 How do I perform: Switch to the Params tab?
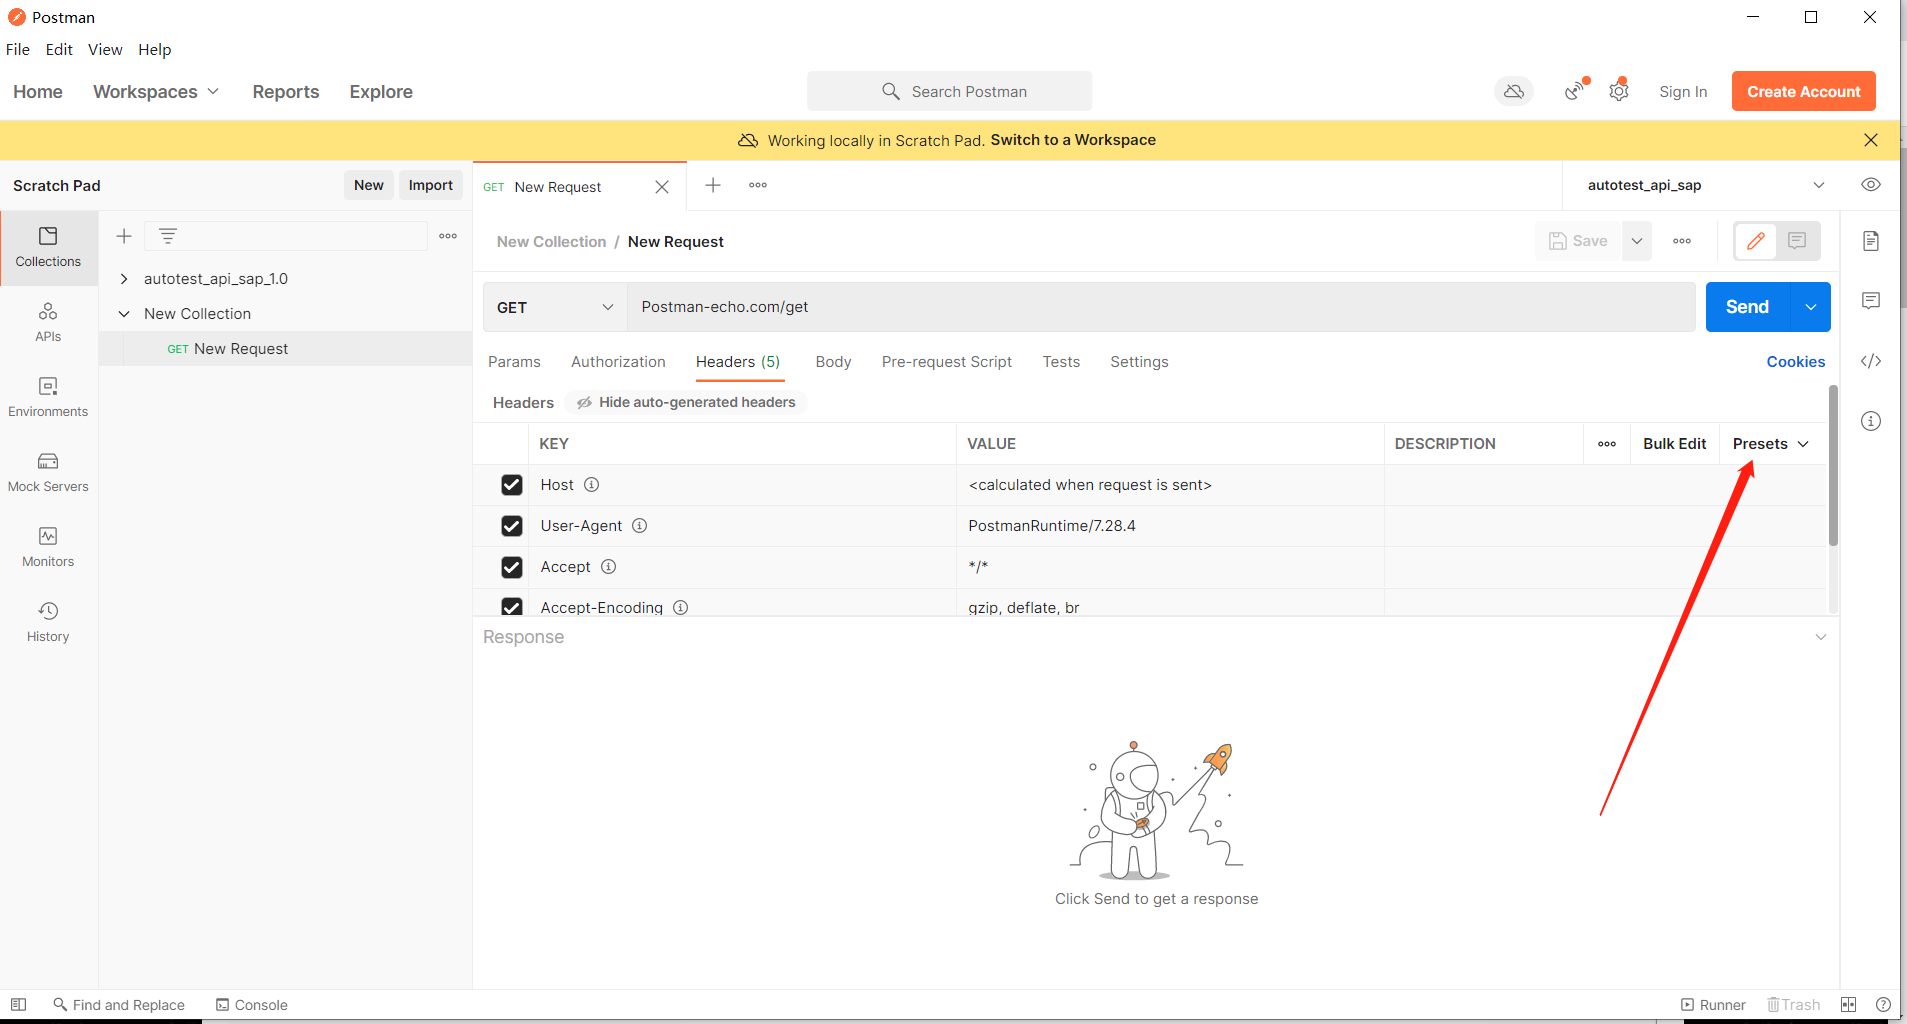click(514, 362)
